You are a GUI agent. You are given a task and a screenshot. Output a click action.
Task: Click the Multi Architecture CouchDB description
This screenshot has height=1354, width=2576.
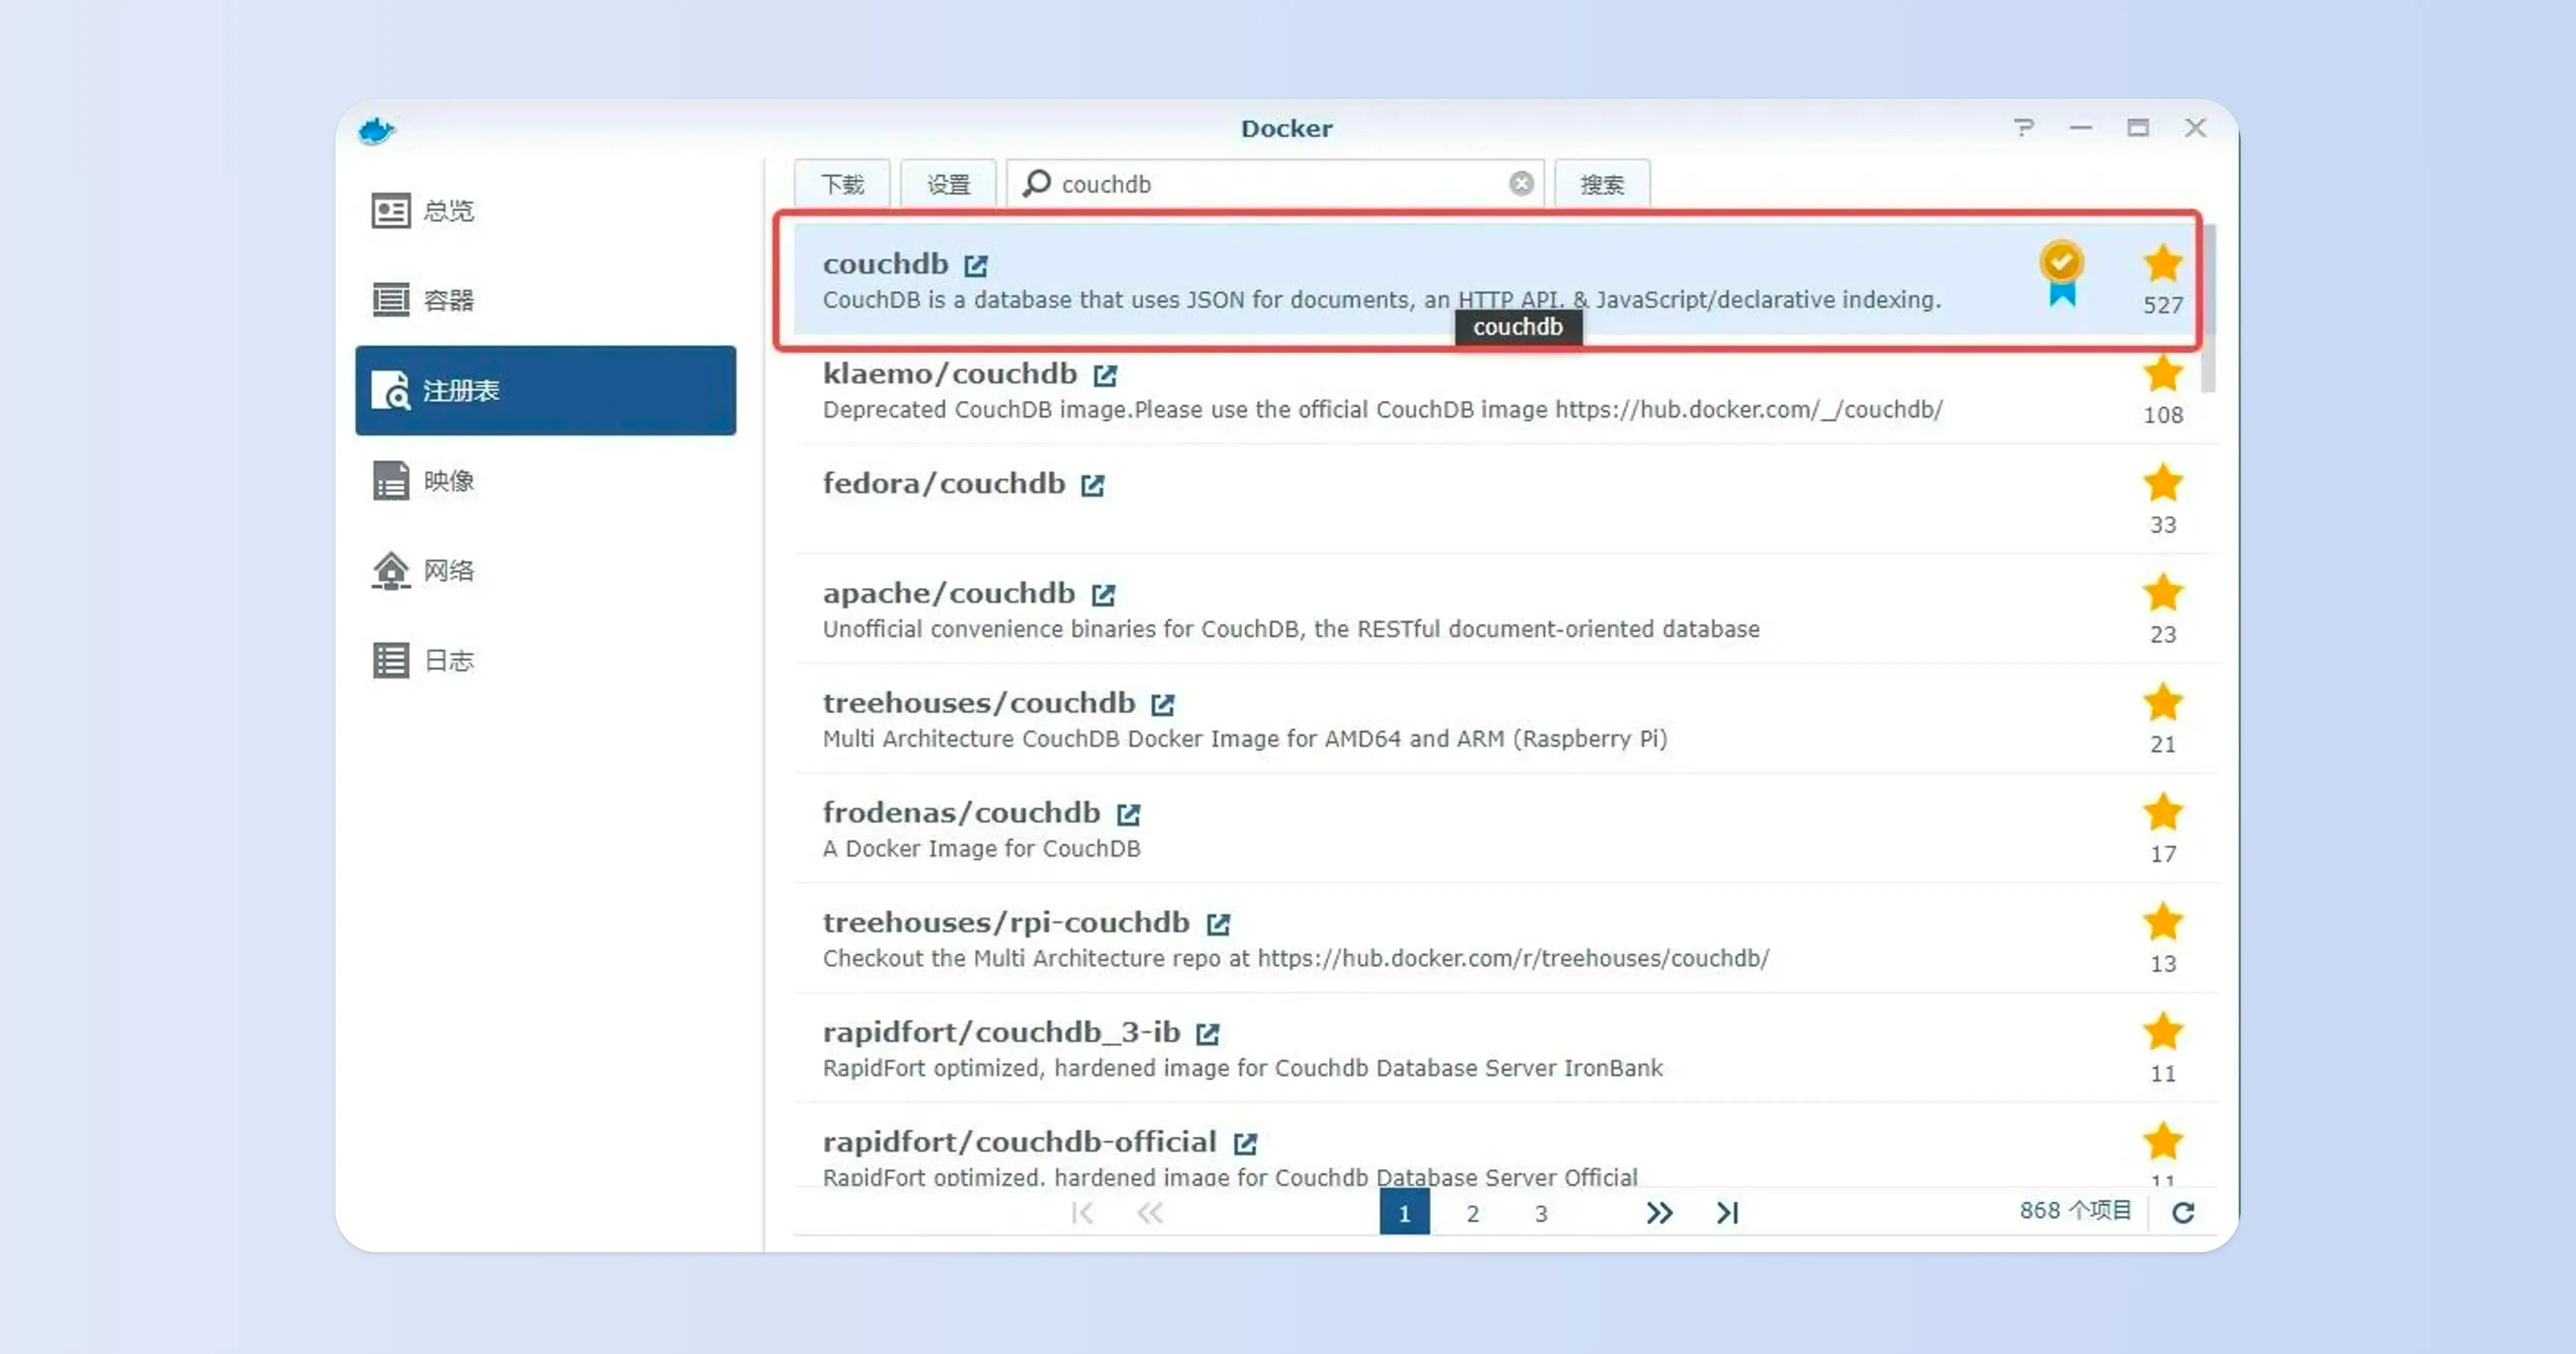[1245, 739]
